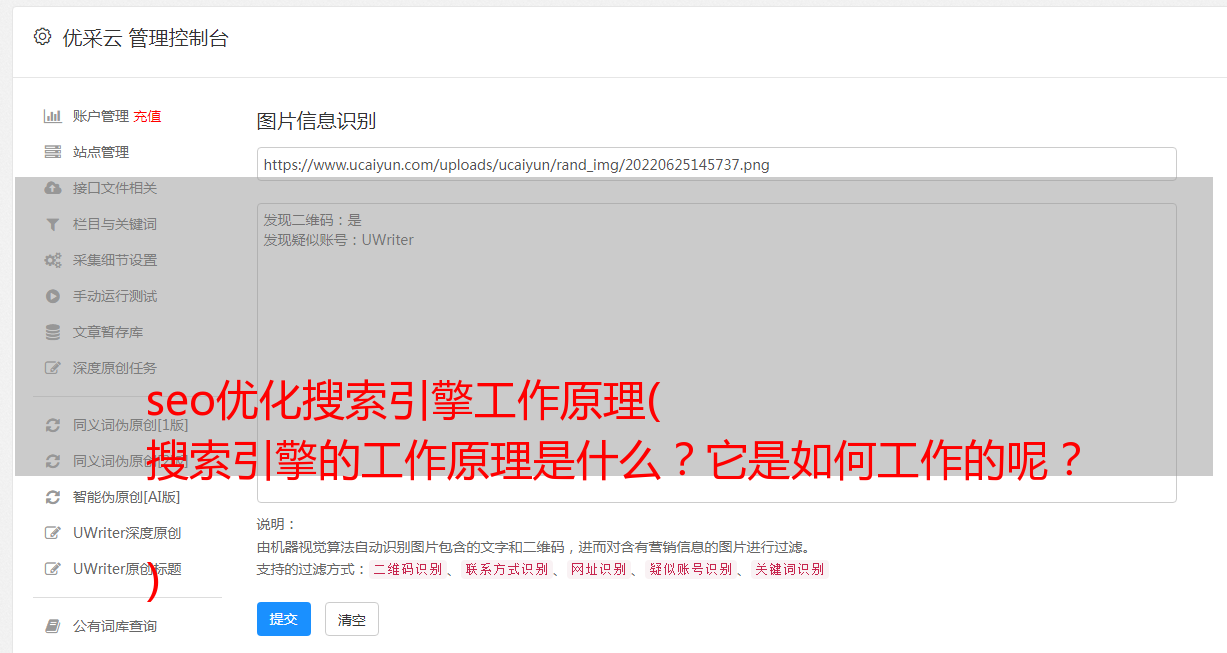Open 手动运行测试 menu item
Screen dimensions: 1227x653
click(115, 296)
